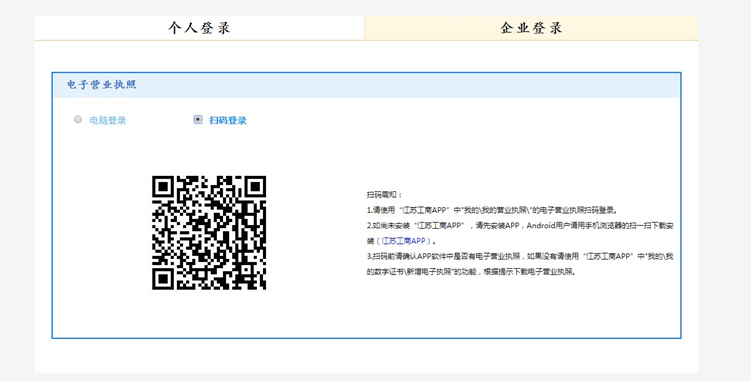Click instruction line 2 about installing the APP
Screen dimensions: 751x381
(x=520, y=233)
